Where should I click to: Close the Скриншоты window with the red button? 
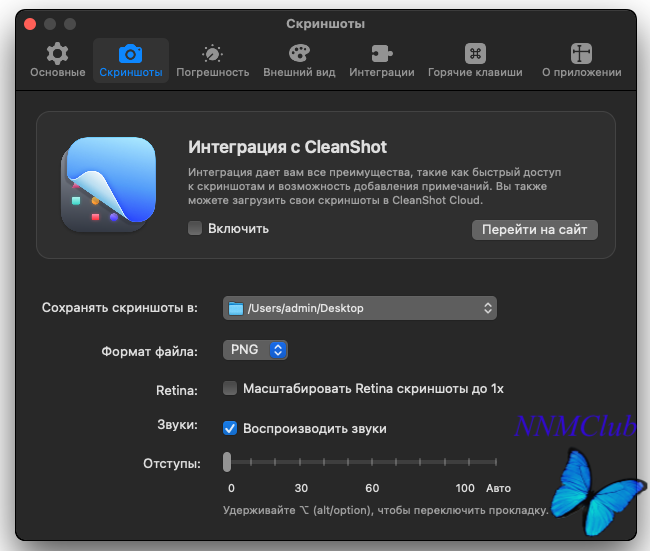pos(30,24)
